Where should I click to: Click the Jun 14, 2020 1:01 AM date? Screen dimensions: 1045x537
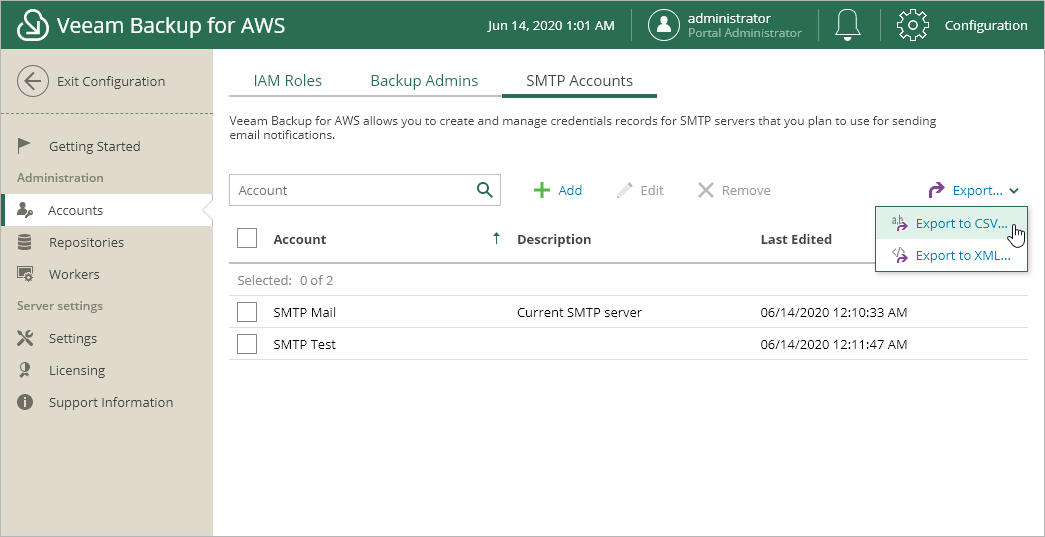(x=550, y=26)
